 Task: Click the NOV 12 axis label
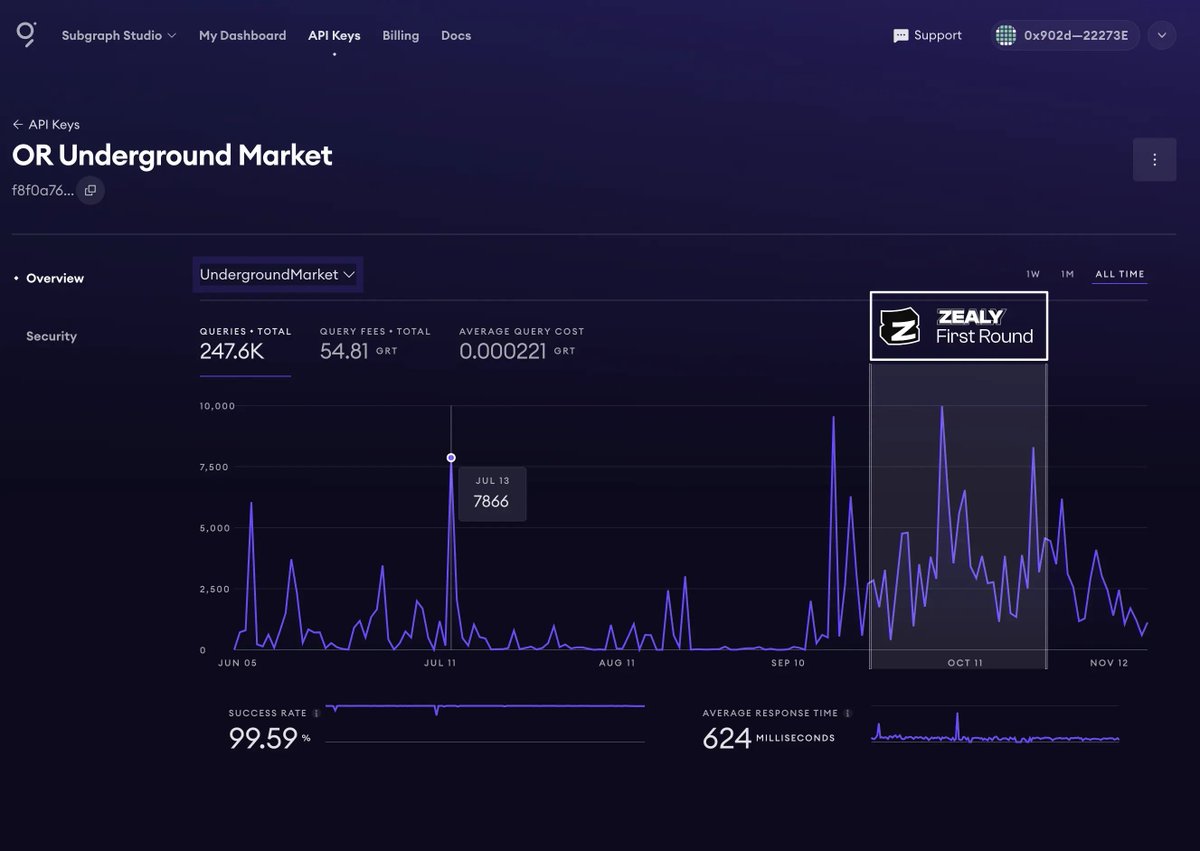click(x=1109, y=663)
